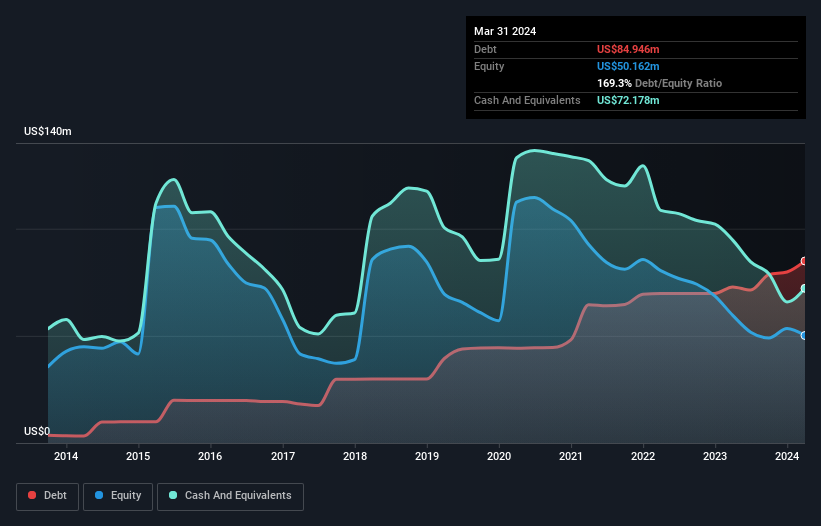Toggle the Equity series legend button
Viewport: 821px width, 526px height.
click(x=118, y=496)
